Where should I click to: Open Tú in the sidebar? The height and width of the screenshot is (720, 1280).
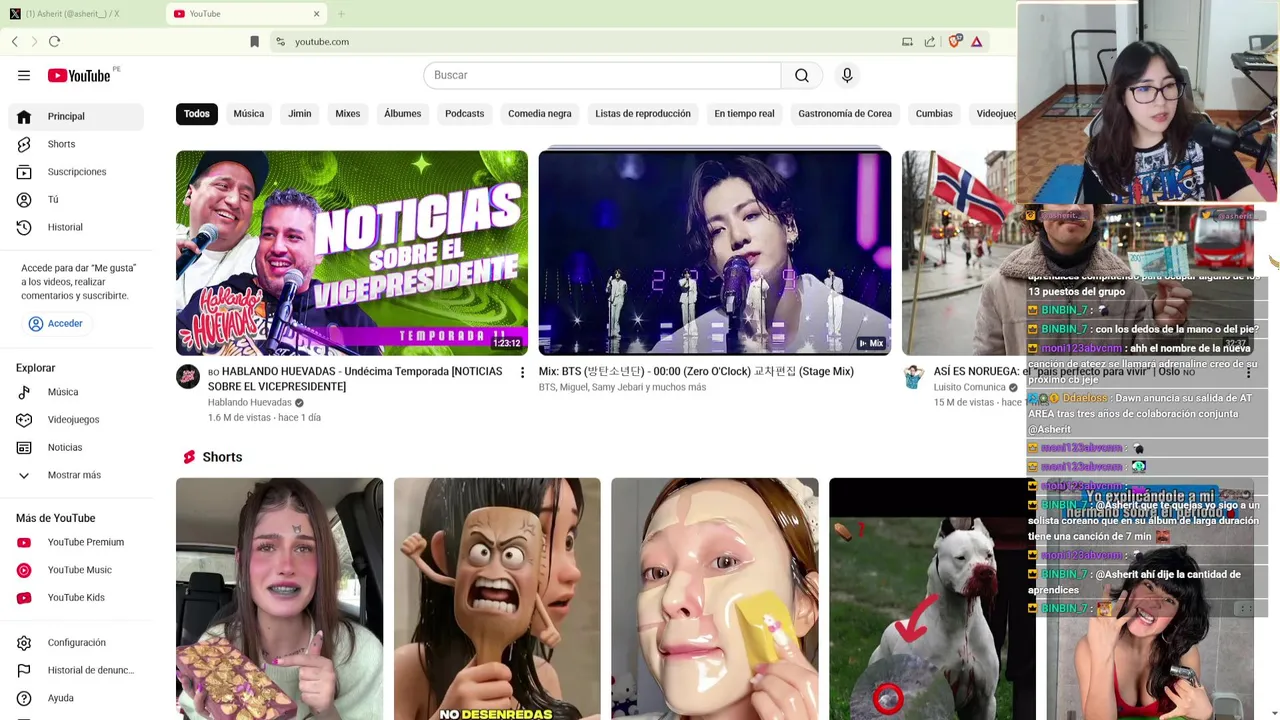(x=76, y=199)
